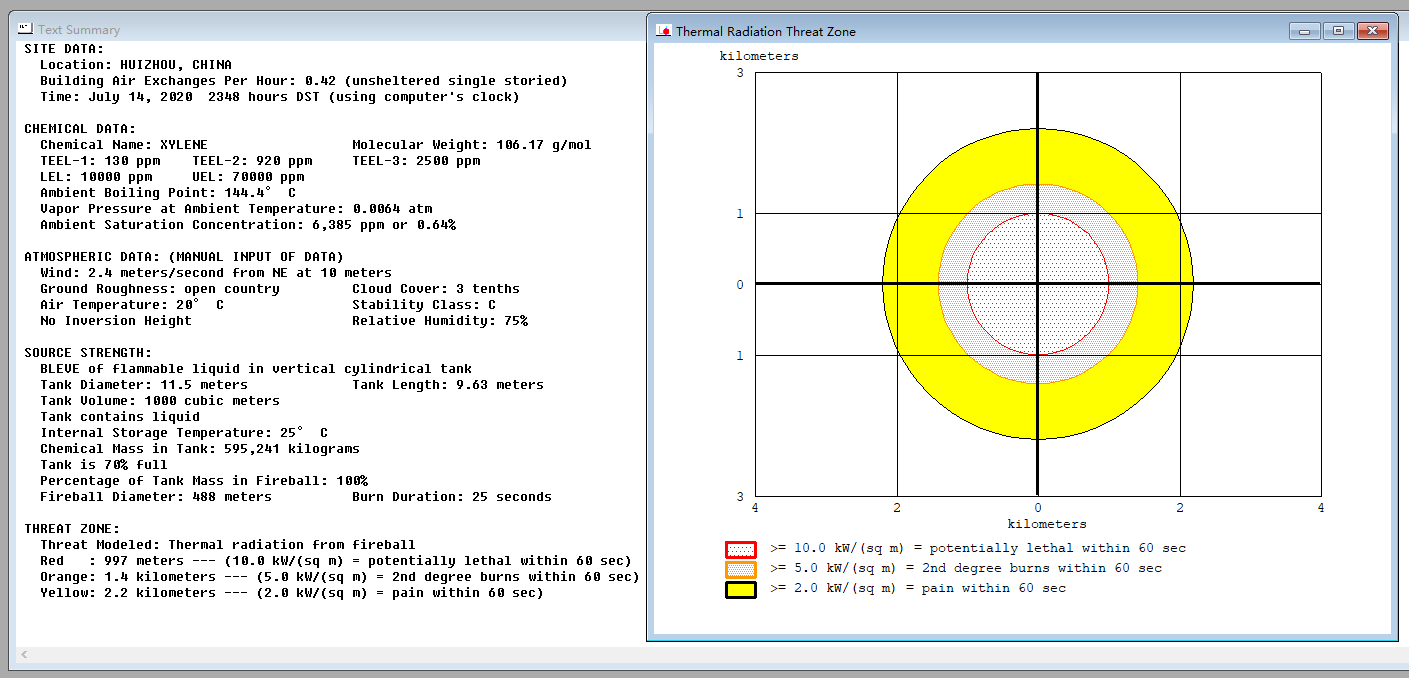Click the Thermal Radiation Threat Zone window icon
This screenshot has height=678, width=1409.
[x=663, y=31]
